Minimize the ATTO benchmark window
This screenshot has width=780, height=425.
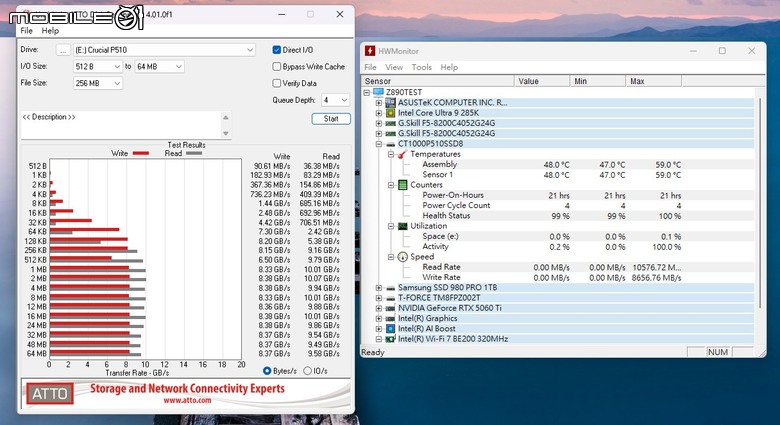(282, 14)
